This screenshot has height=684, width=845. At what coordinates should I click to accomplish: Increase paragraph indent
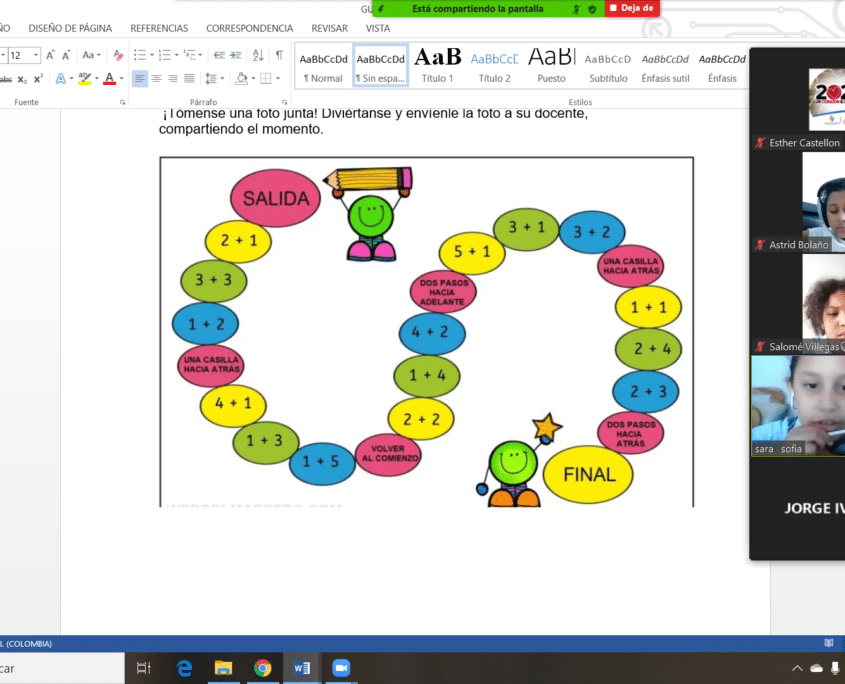point(236,55)
